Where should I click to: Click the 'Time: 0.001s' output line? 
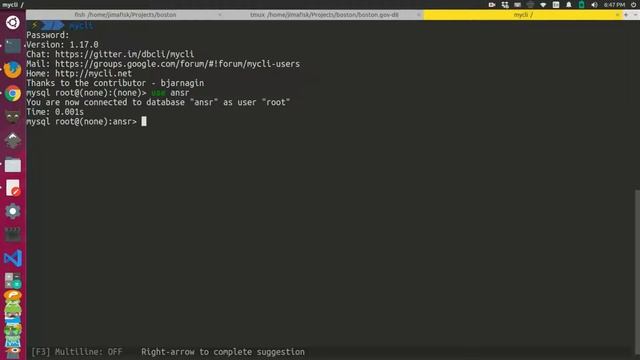click(x=55, y=112)
